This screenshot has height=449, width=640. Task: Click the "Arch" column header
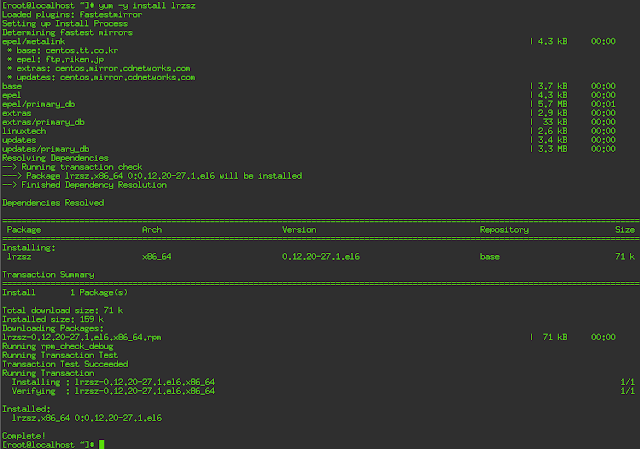(151, 229)
